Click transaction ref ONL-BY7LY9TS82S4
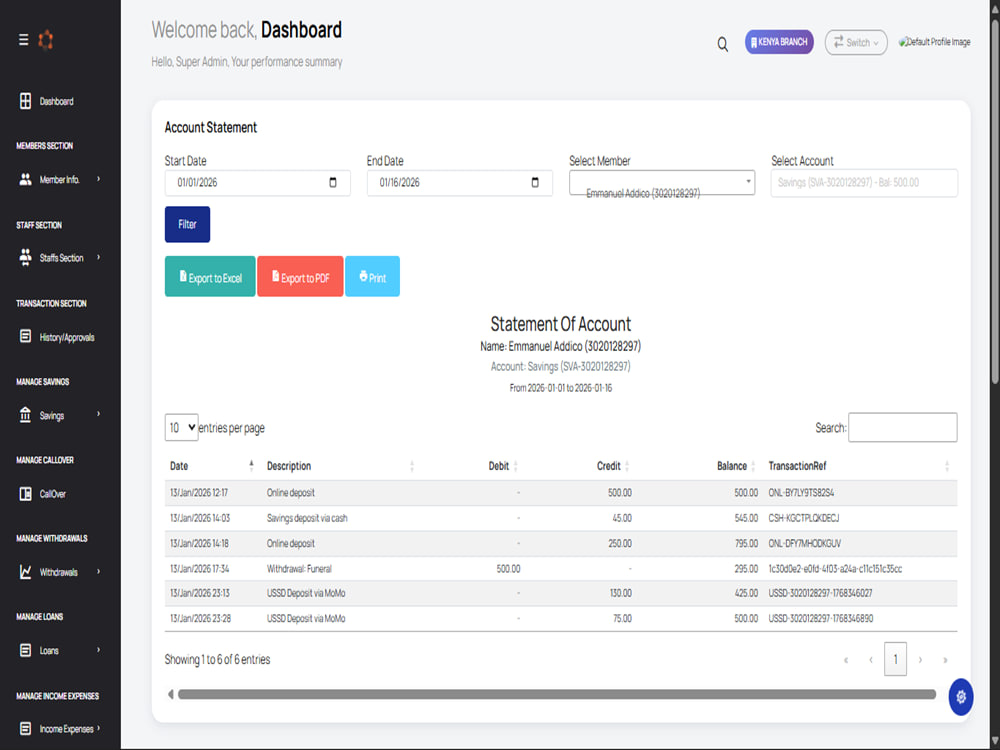The height and width of the screenshot is (750, 1000). click(x=801, y=493)
